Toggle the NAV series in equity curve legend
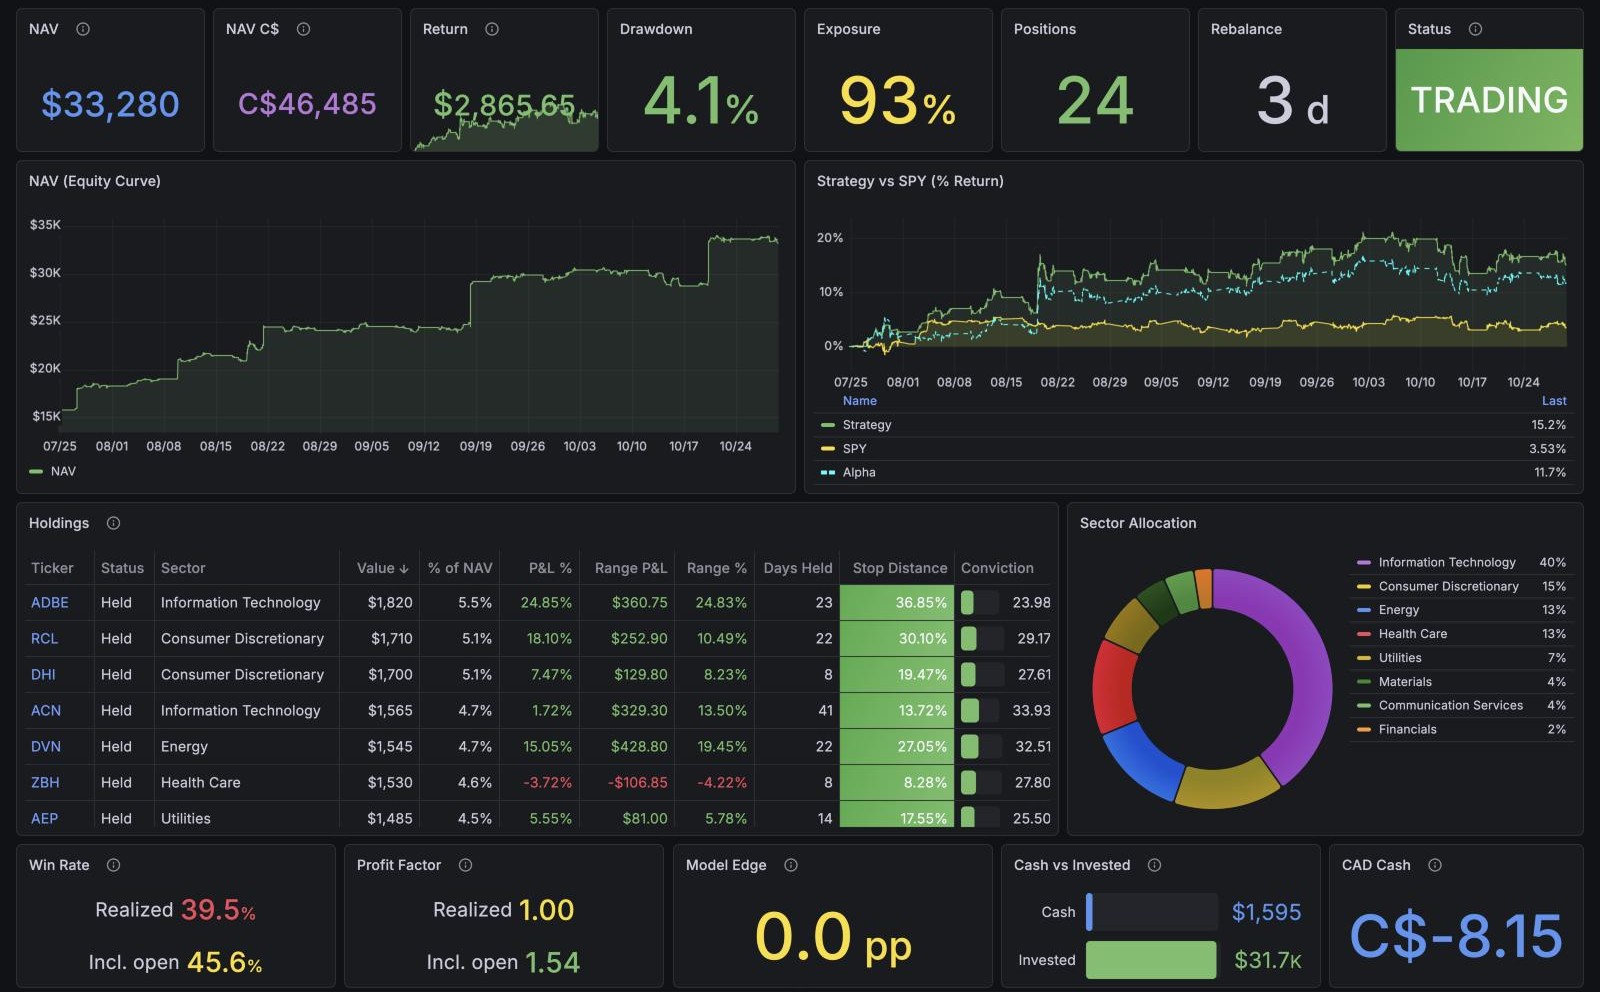The width and height of the screenshot is (1600, 992). pyautogui.click(x=63, y=471)
